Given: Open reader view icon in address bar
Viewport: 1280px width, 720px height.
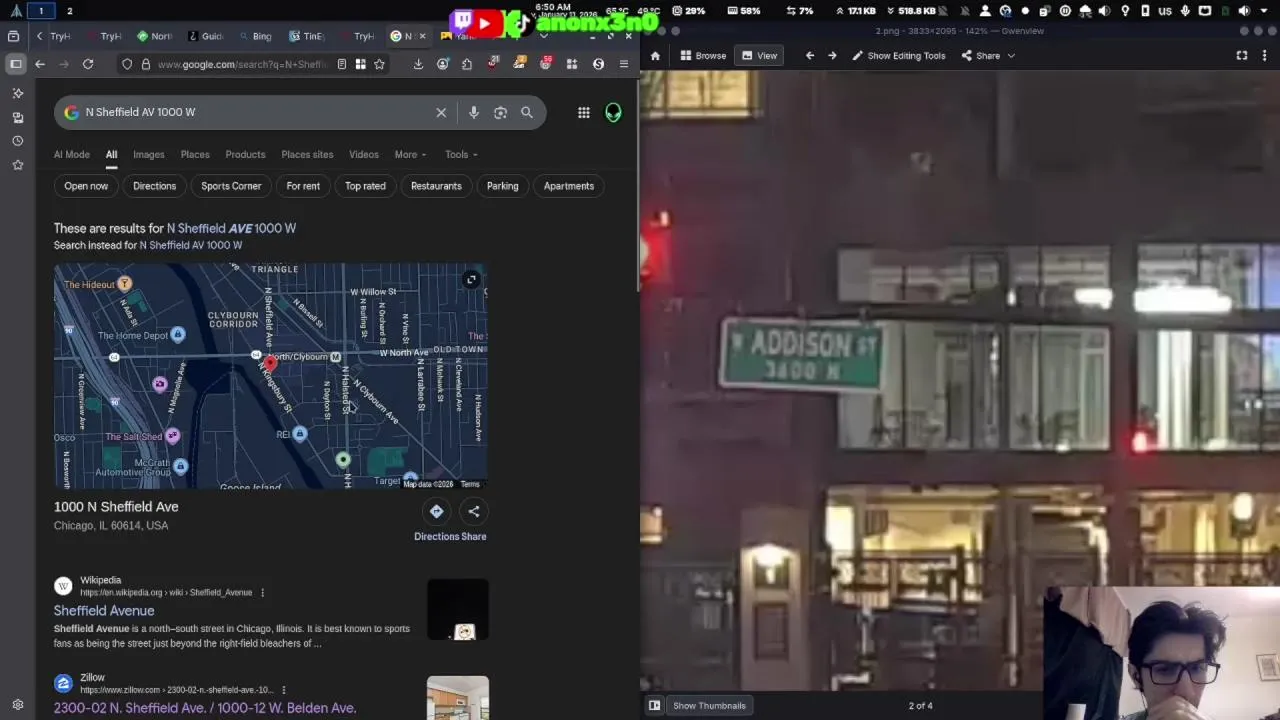Looking at the screenshot, I should click(342, 64).
